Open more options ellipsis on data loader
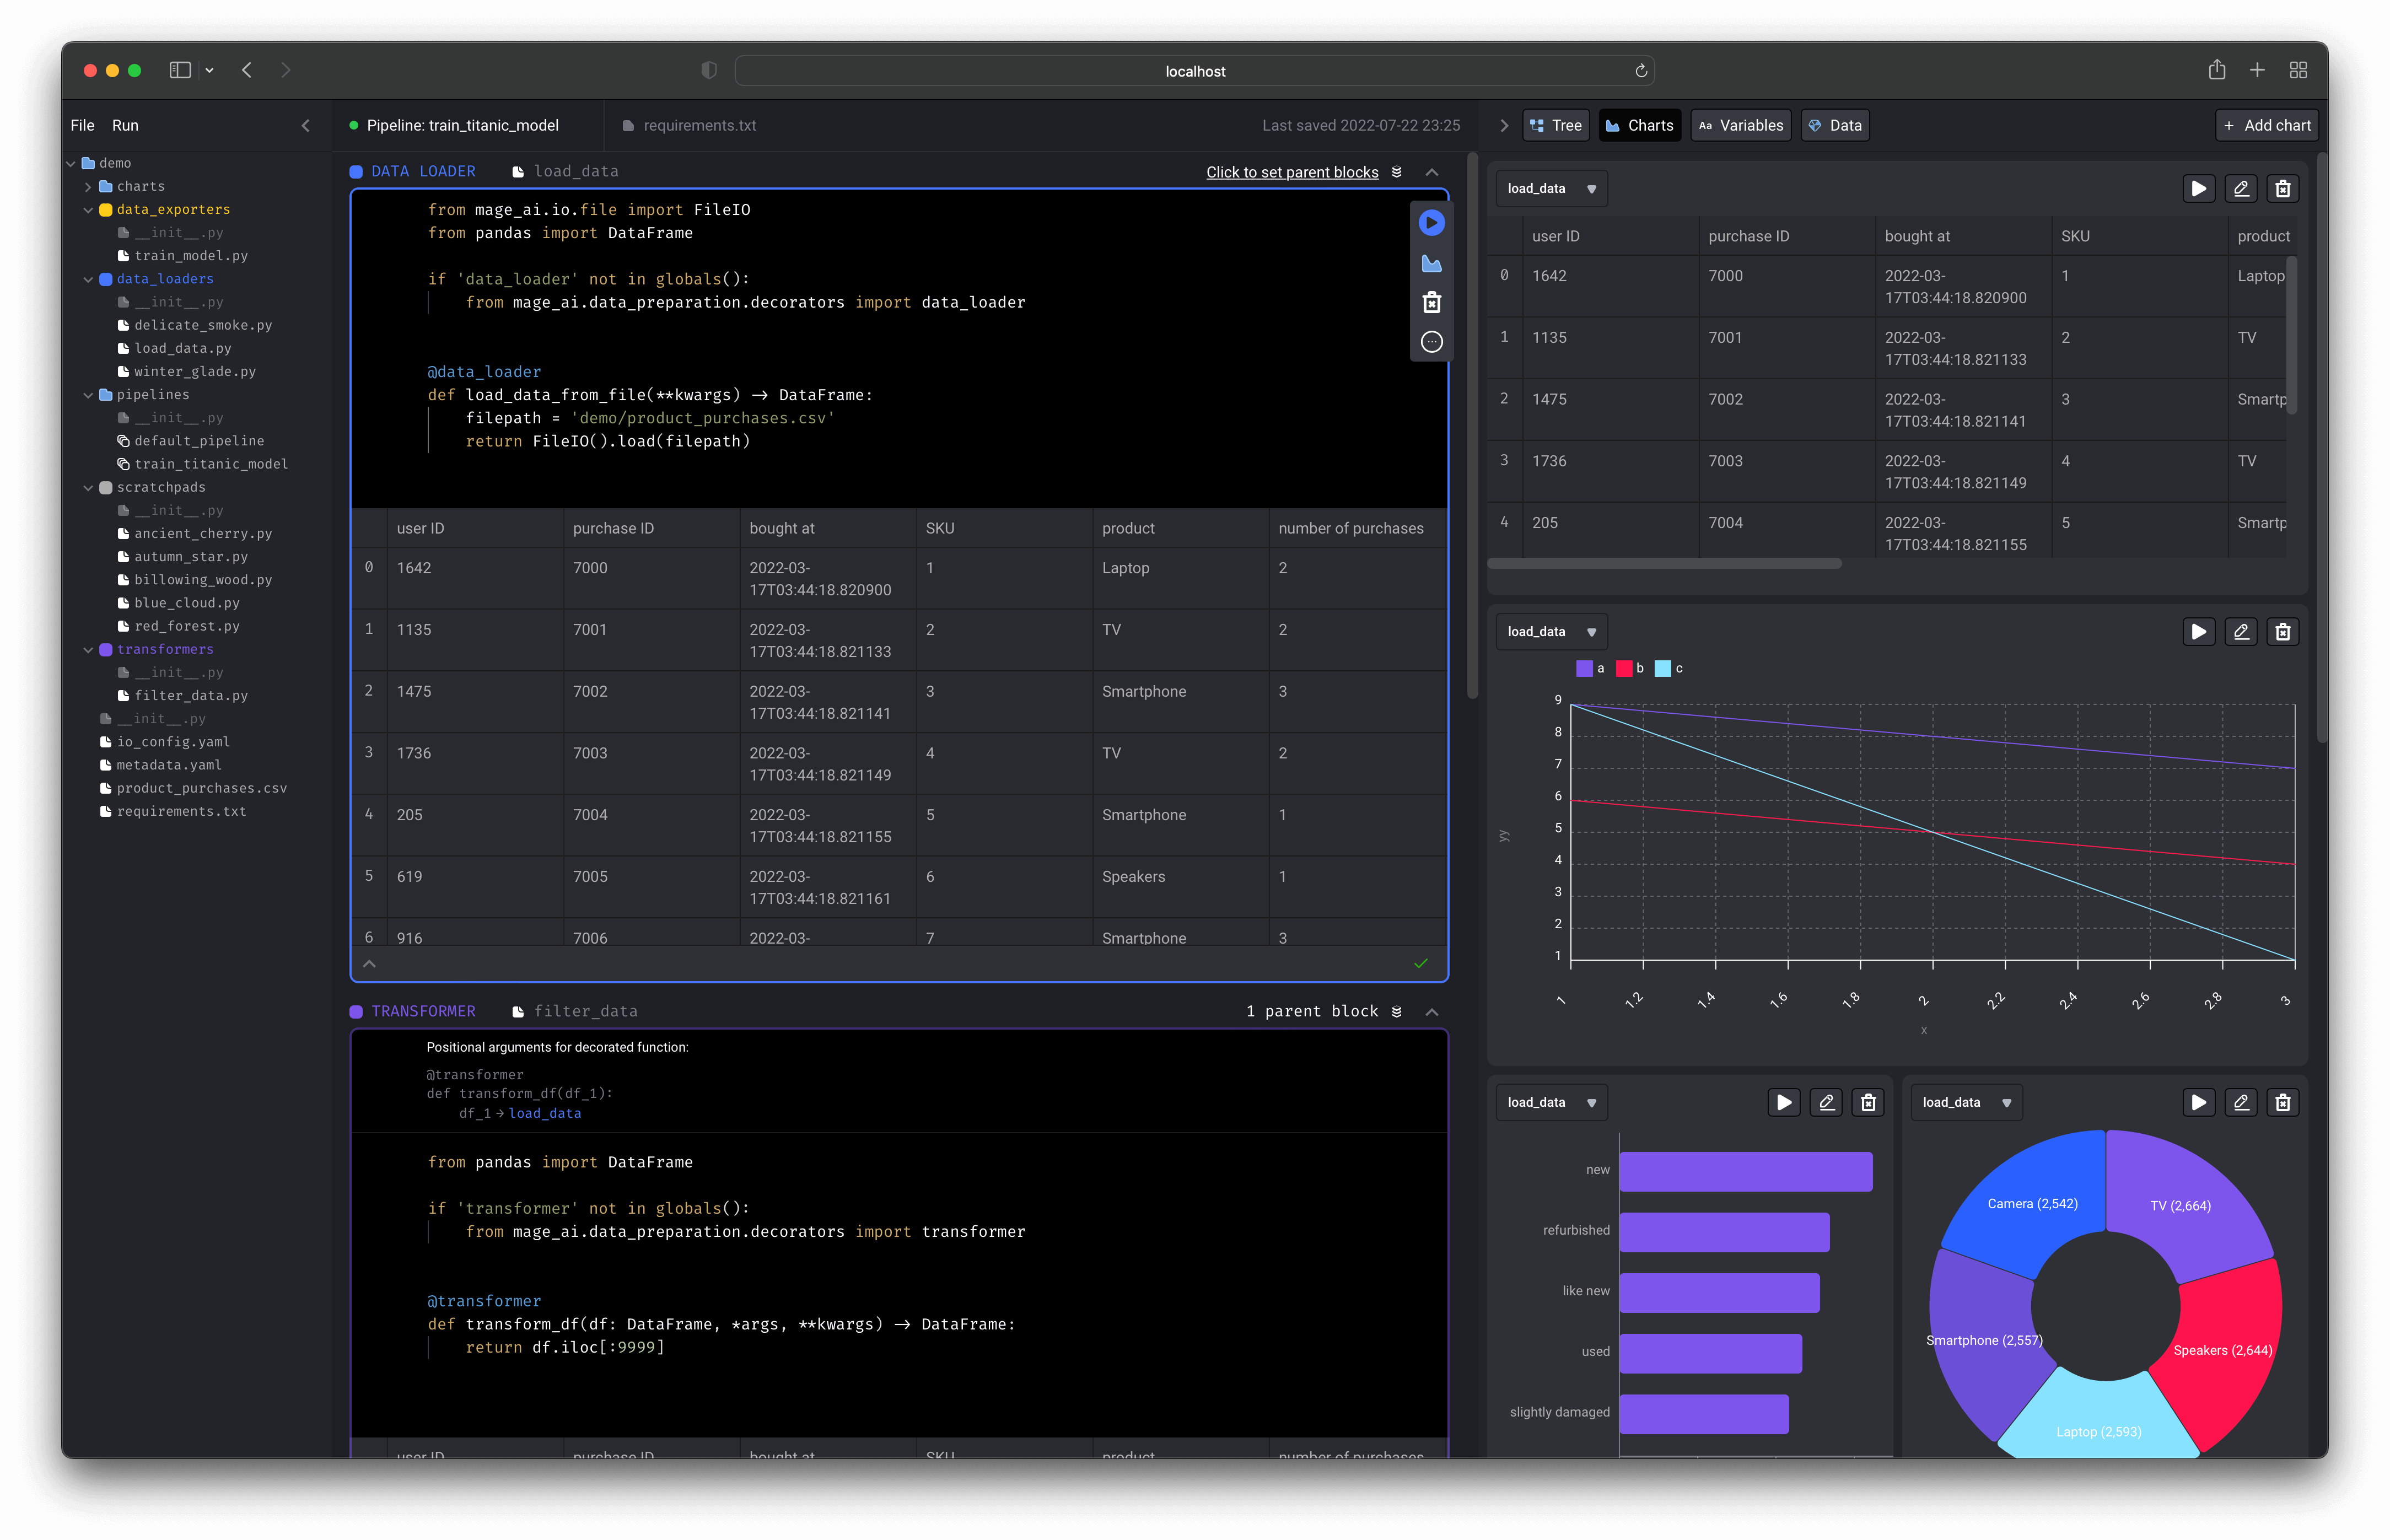 click(x=1431, y=342)
